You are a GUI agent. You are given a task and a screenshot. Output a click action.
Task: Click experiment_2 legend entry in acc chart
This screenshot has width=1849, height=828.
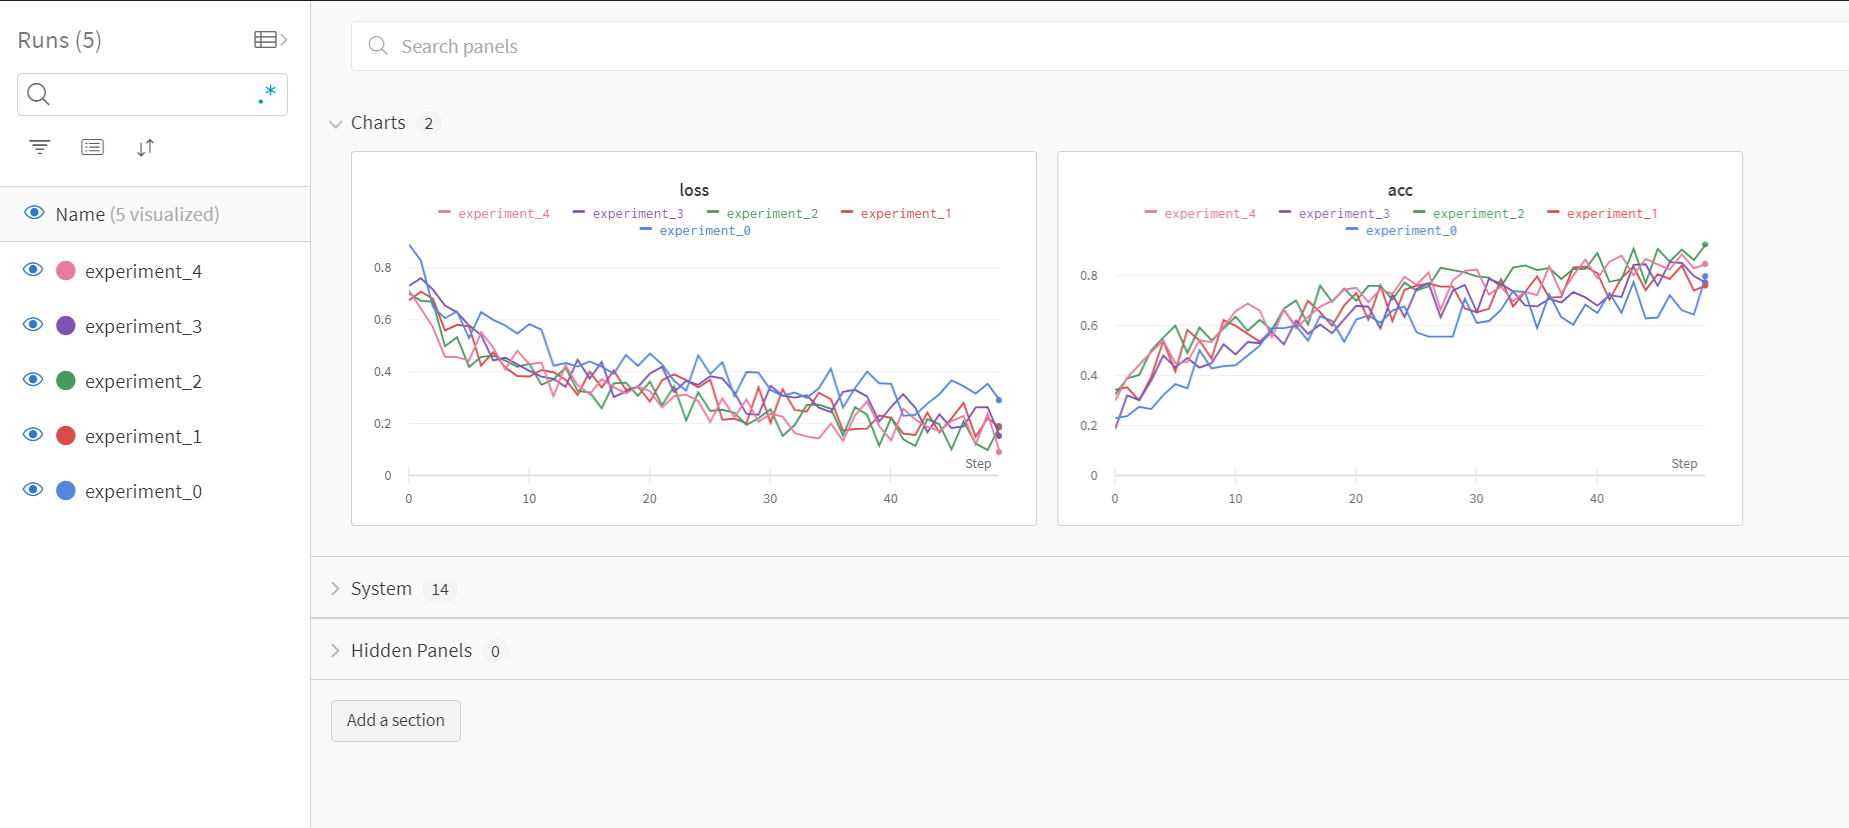point(1469,214)
